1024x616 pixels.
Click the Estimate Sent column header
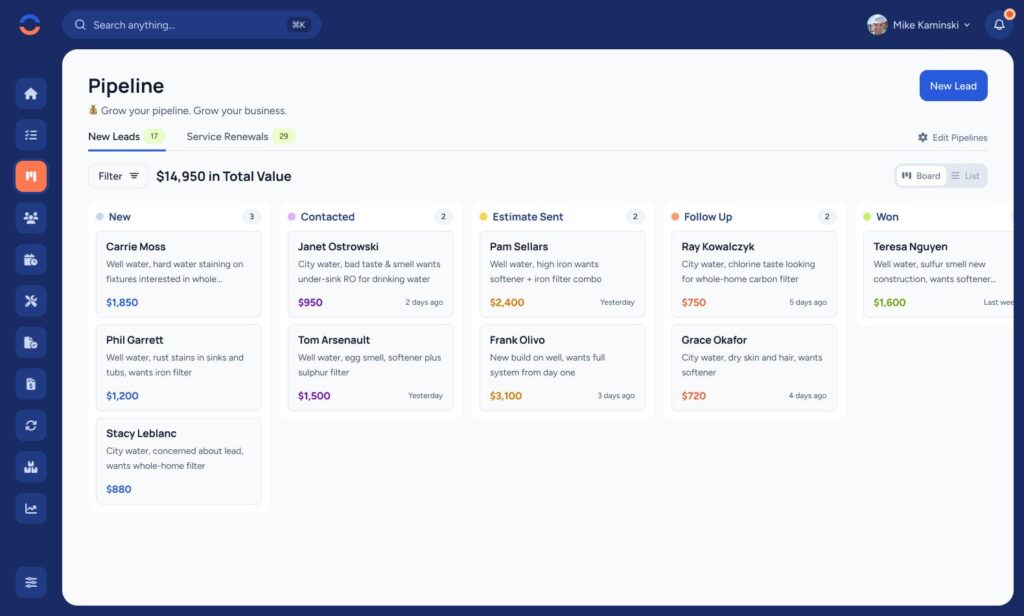(528, 217)
